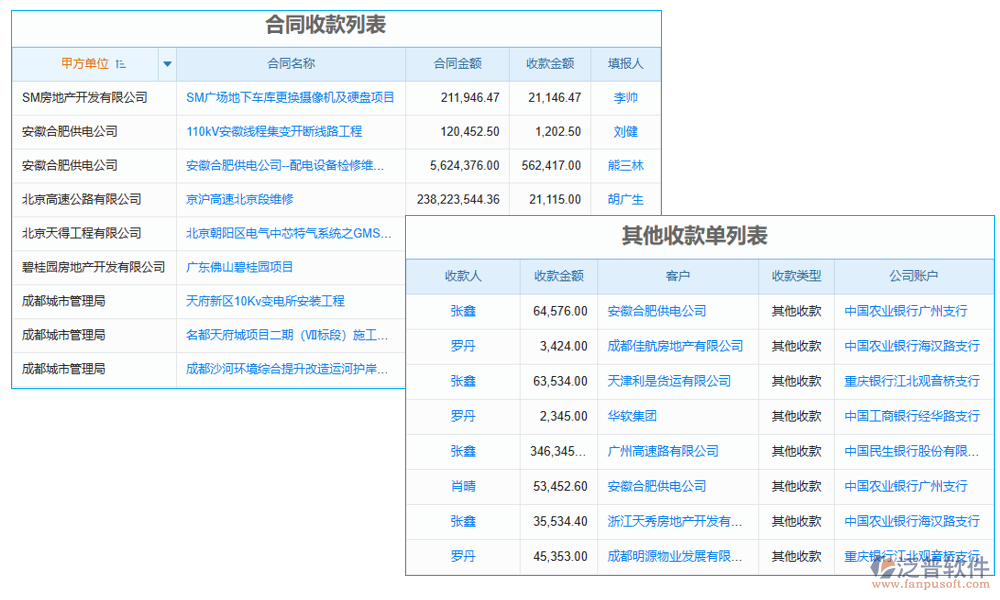
Task: Click the 收款类型 column header
Action: (x=795, y=276)
